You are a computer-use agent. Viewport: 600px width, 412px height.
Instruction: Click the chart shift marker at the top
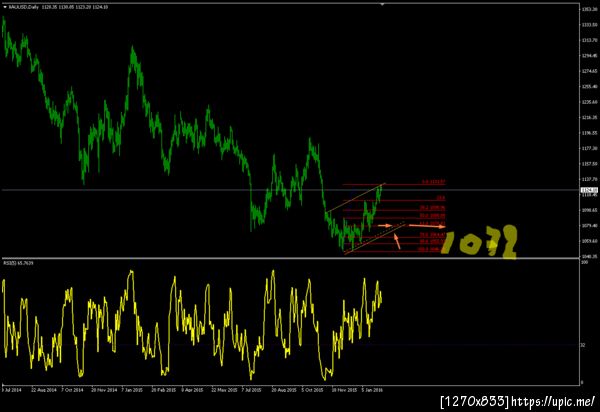[x=382, y=5]
